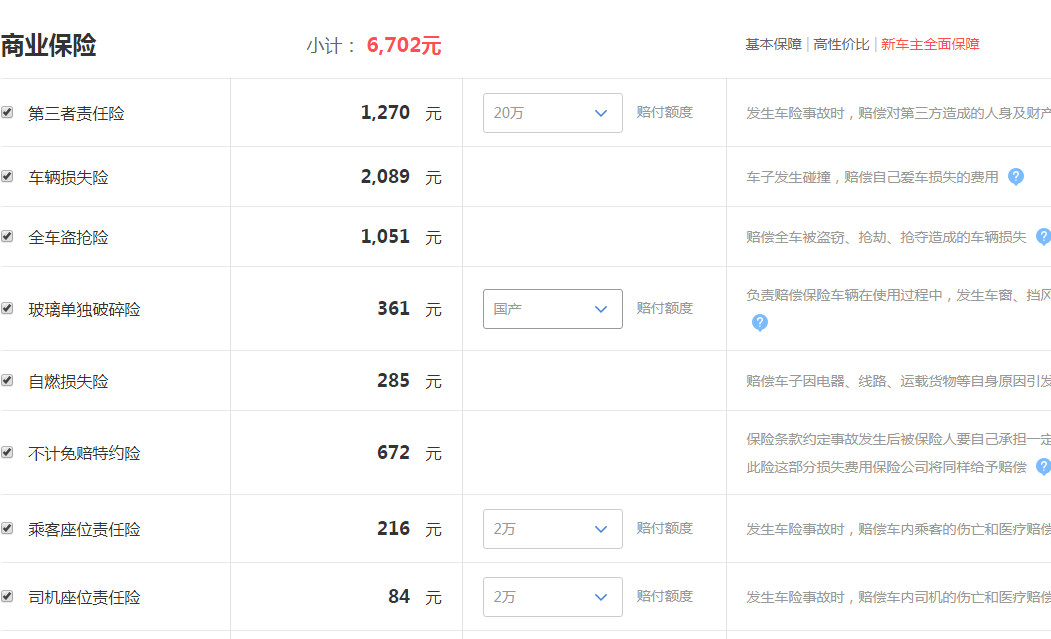This screenshot has height=639, width=1051.
Task: Expand 乘客座位责任险 2万 coverage dropdown
Action: 552,529
